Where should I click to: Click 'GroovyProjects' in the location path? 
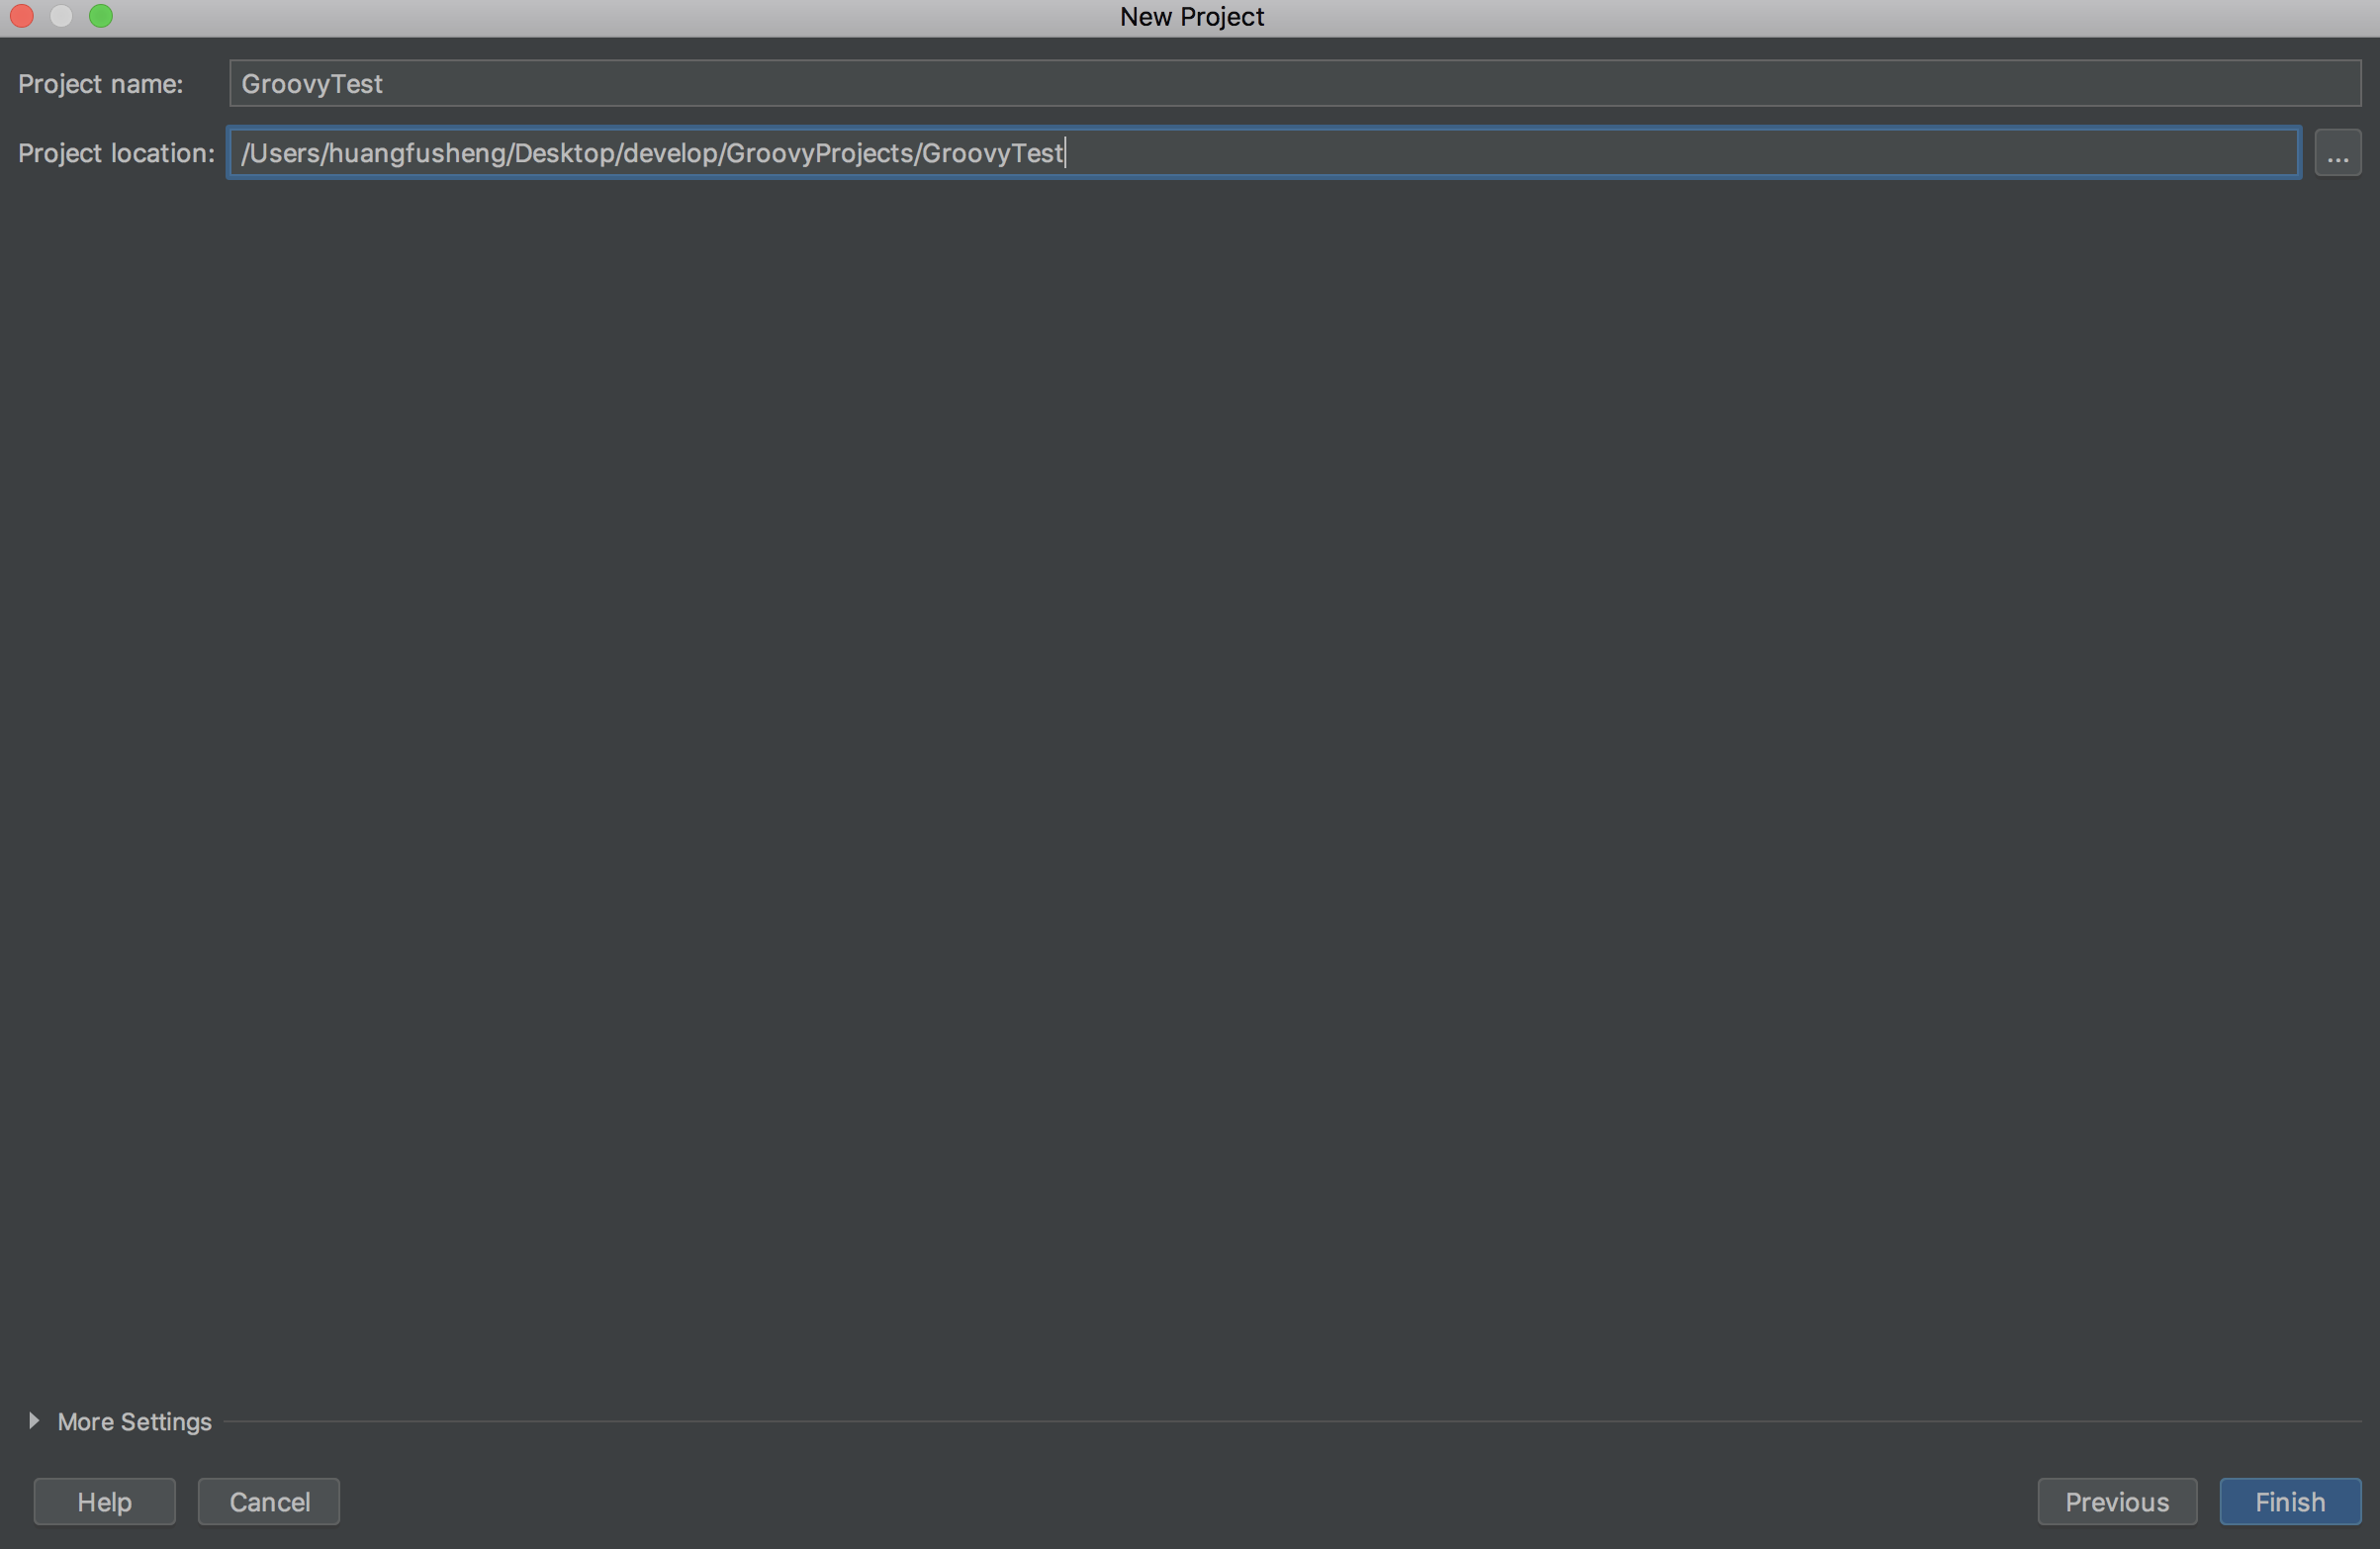coord(819,153)
